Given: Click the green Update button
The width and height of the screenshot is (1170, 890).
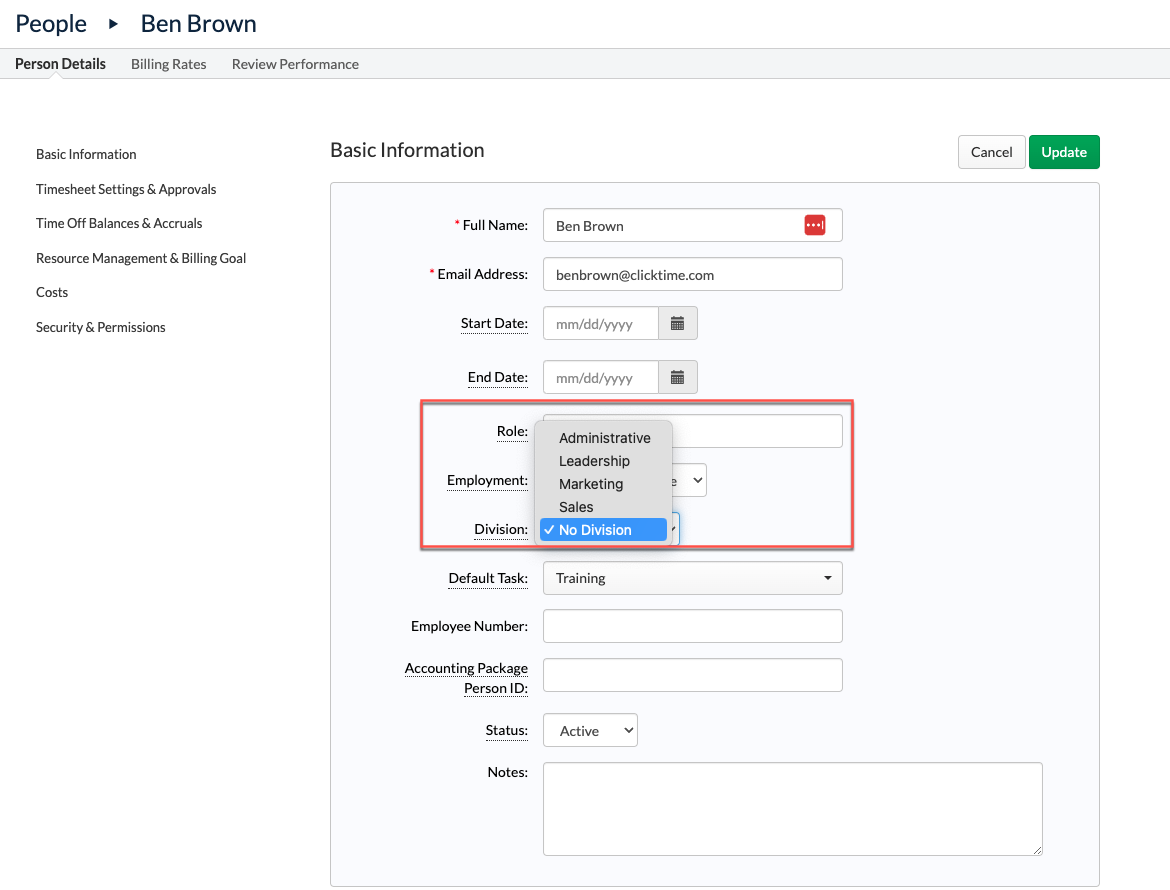Looking at the screenshot, I should [x=1064, y=152].
